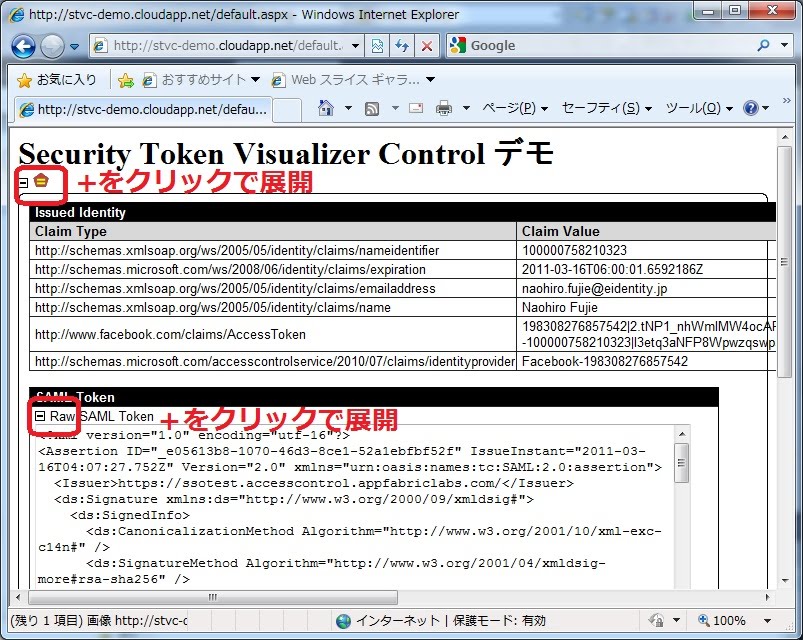The image size is (803, 640).
Task: Click the Naohiro Fujie claim value
Action: coord(559,307)
